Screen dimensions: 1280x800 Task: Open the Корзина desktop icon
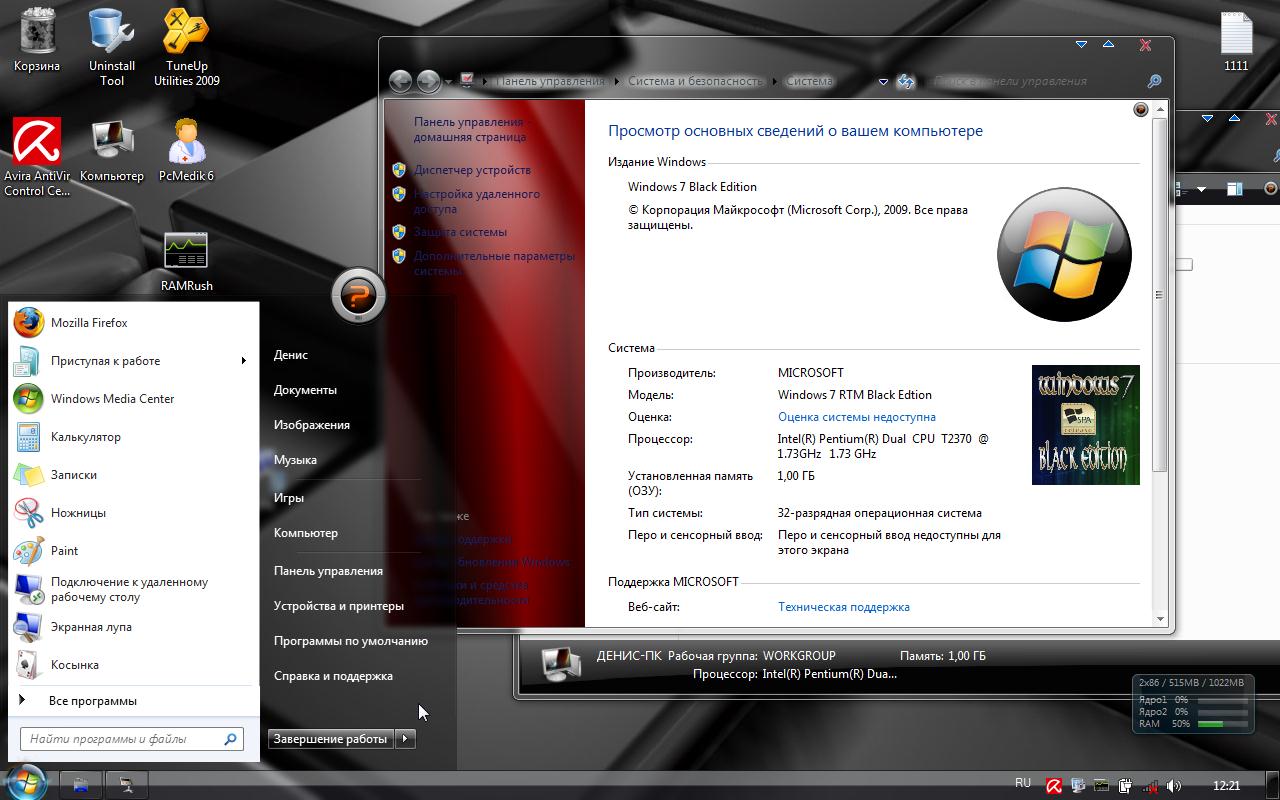37,40
